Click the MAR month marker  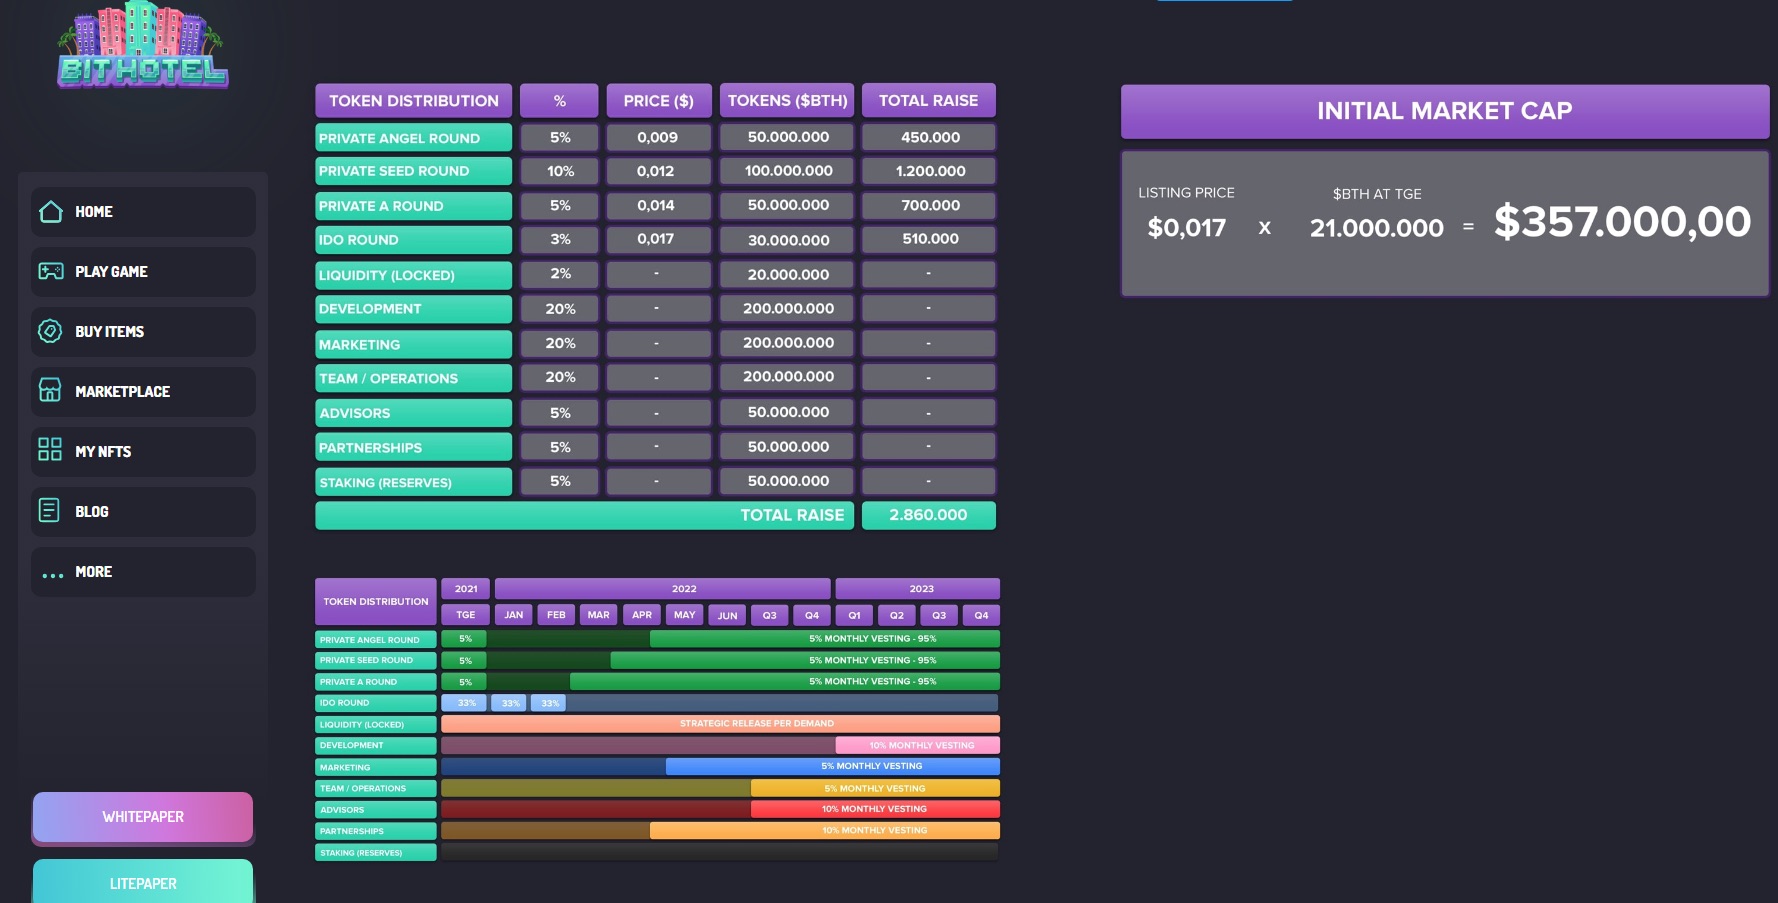pyautogui.click(x=599, y=615)
